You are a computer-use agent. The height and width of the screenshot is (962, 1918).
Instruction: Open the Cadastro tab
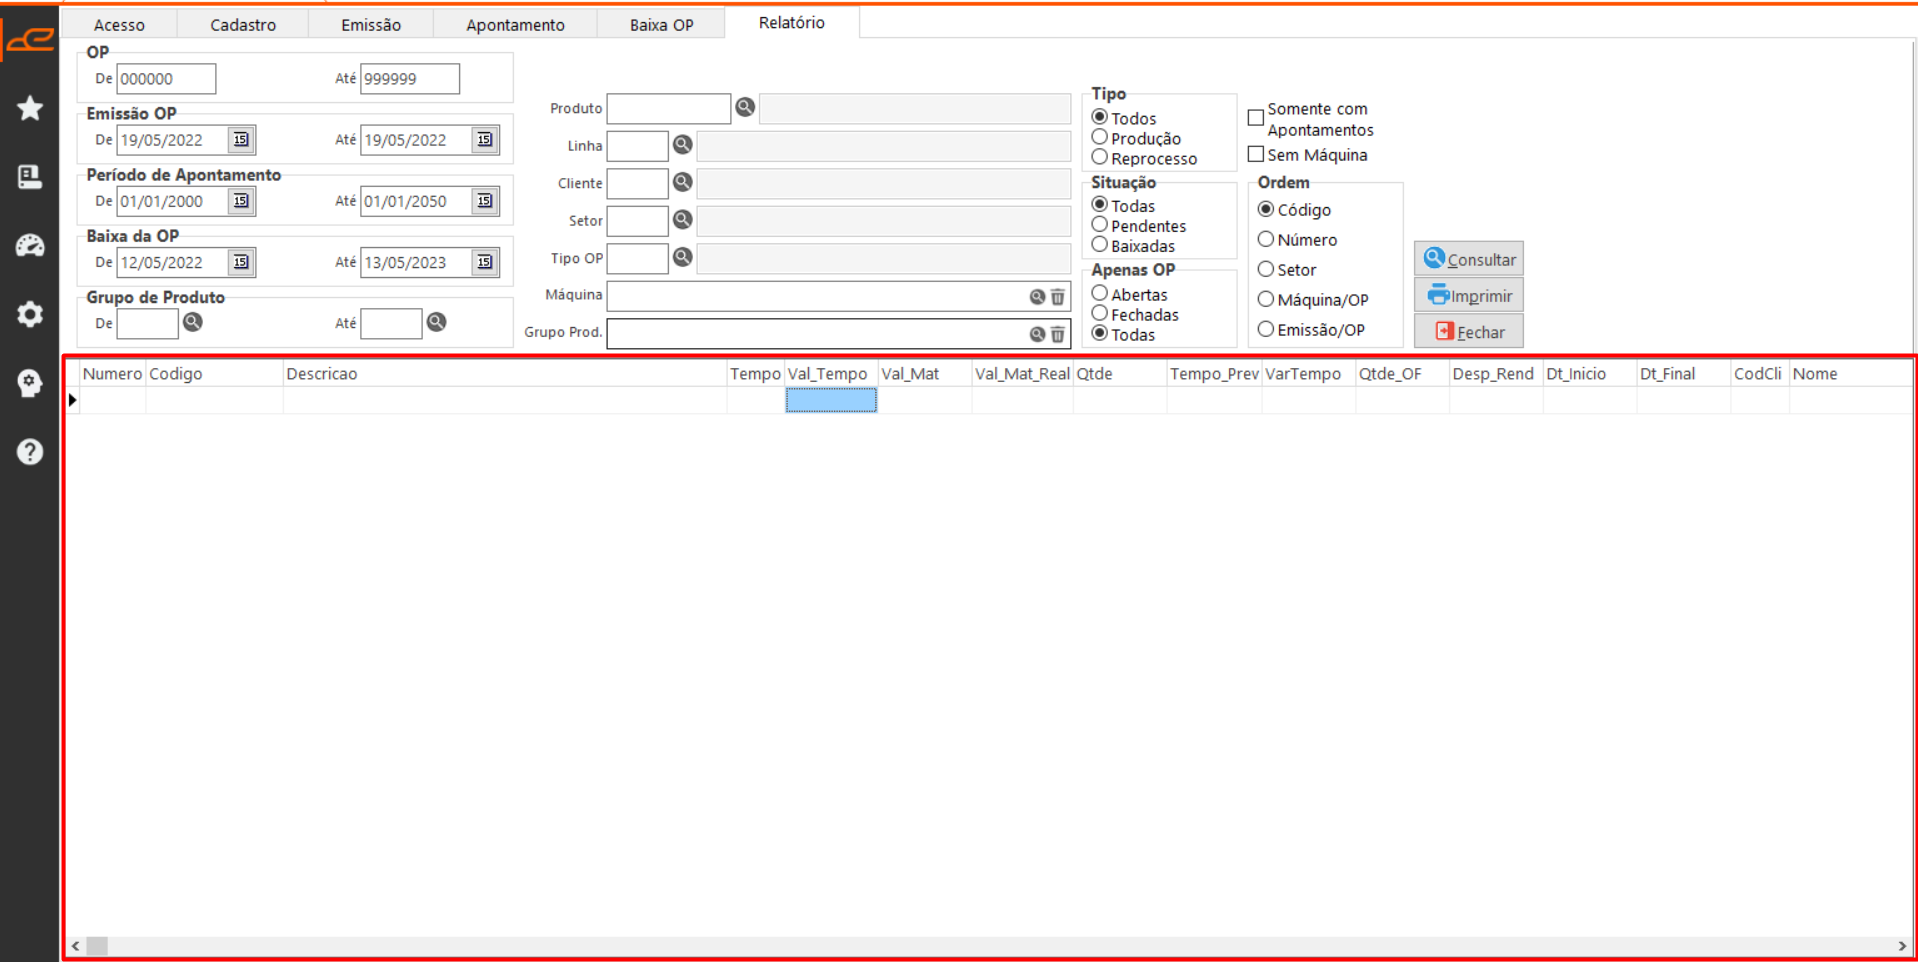[243, 24]
